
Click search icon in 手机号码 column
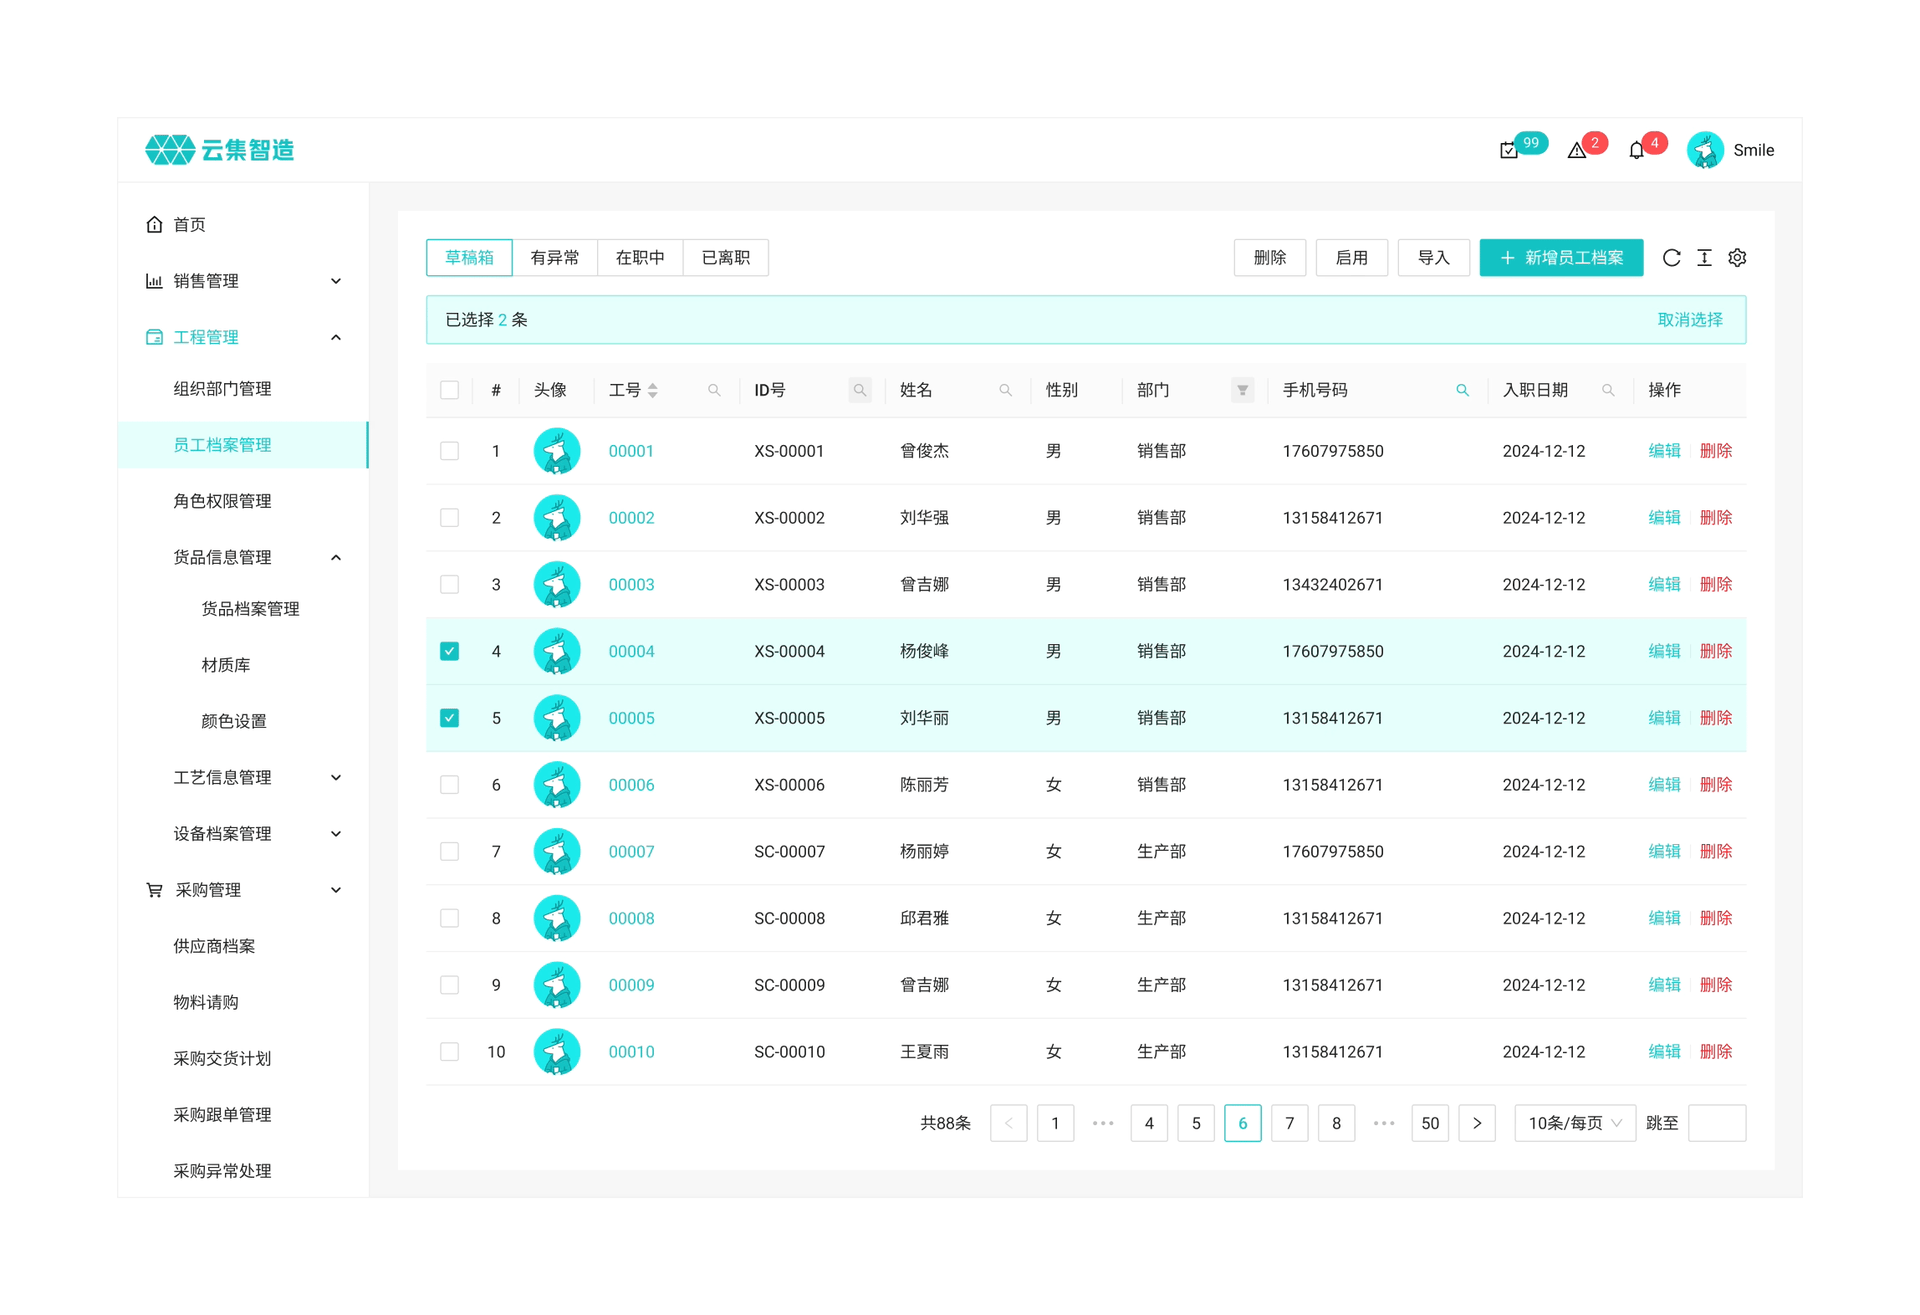point(1462,391)
